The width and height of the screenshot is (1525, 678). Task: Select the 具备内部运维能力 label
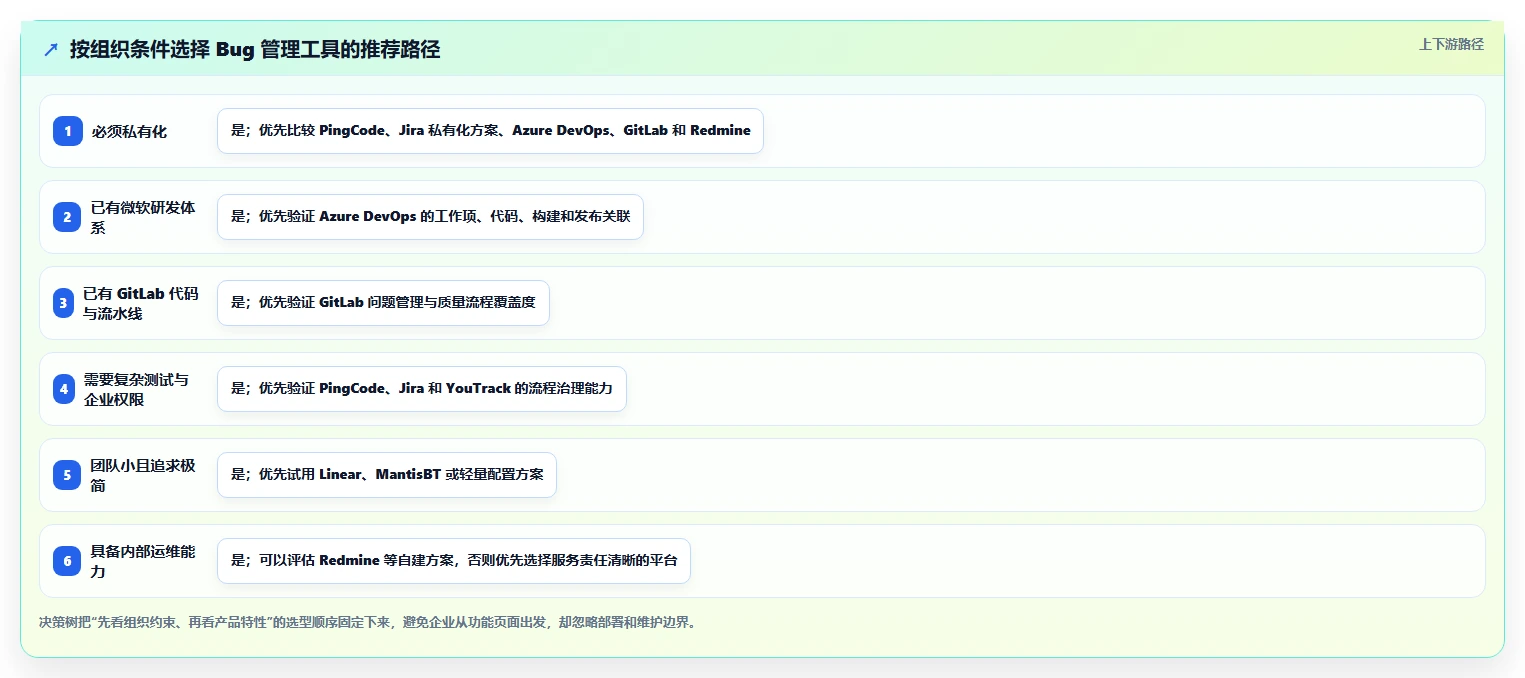(x=143, y=561)
